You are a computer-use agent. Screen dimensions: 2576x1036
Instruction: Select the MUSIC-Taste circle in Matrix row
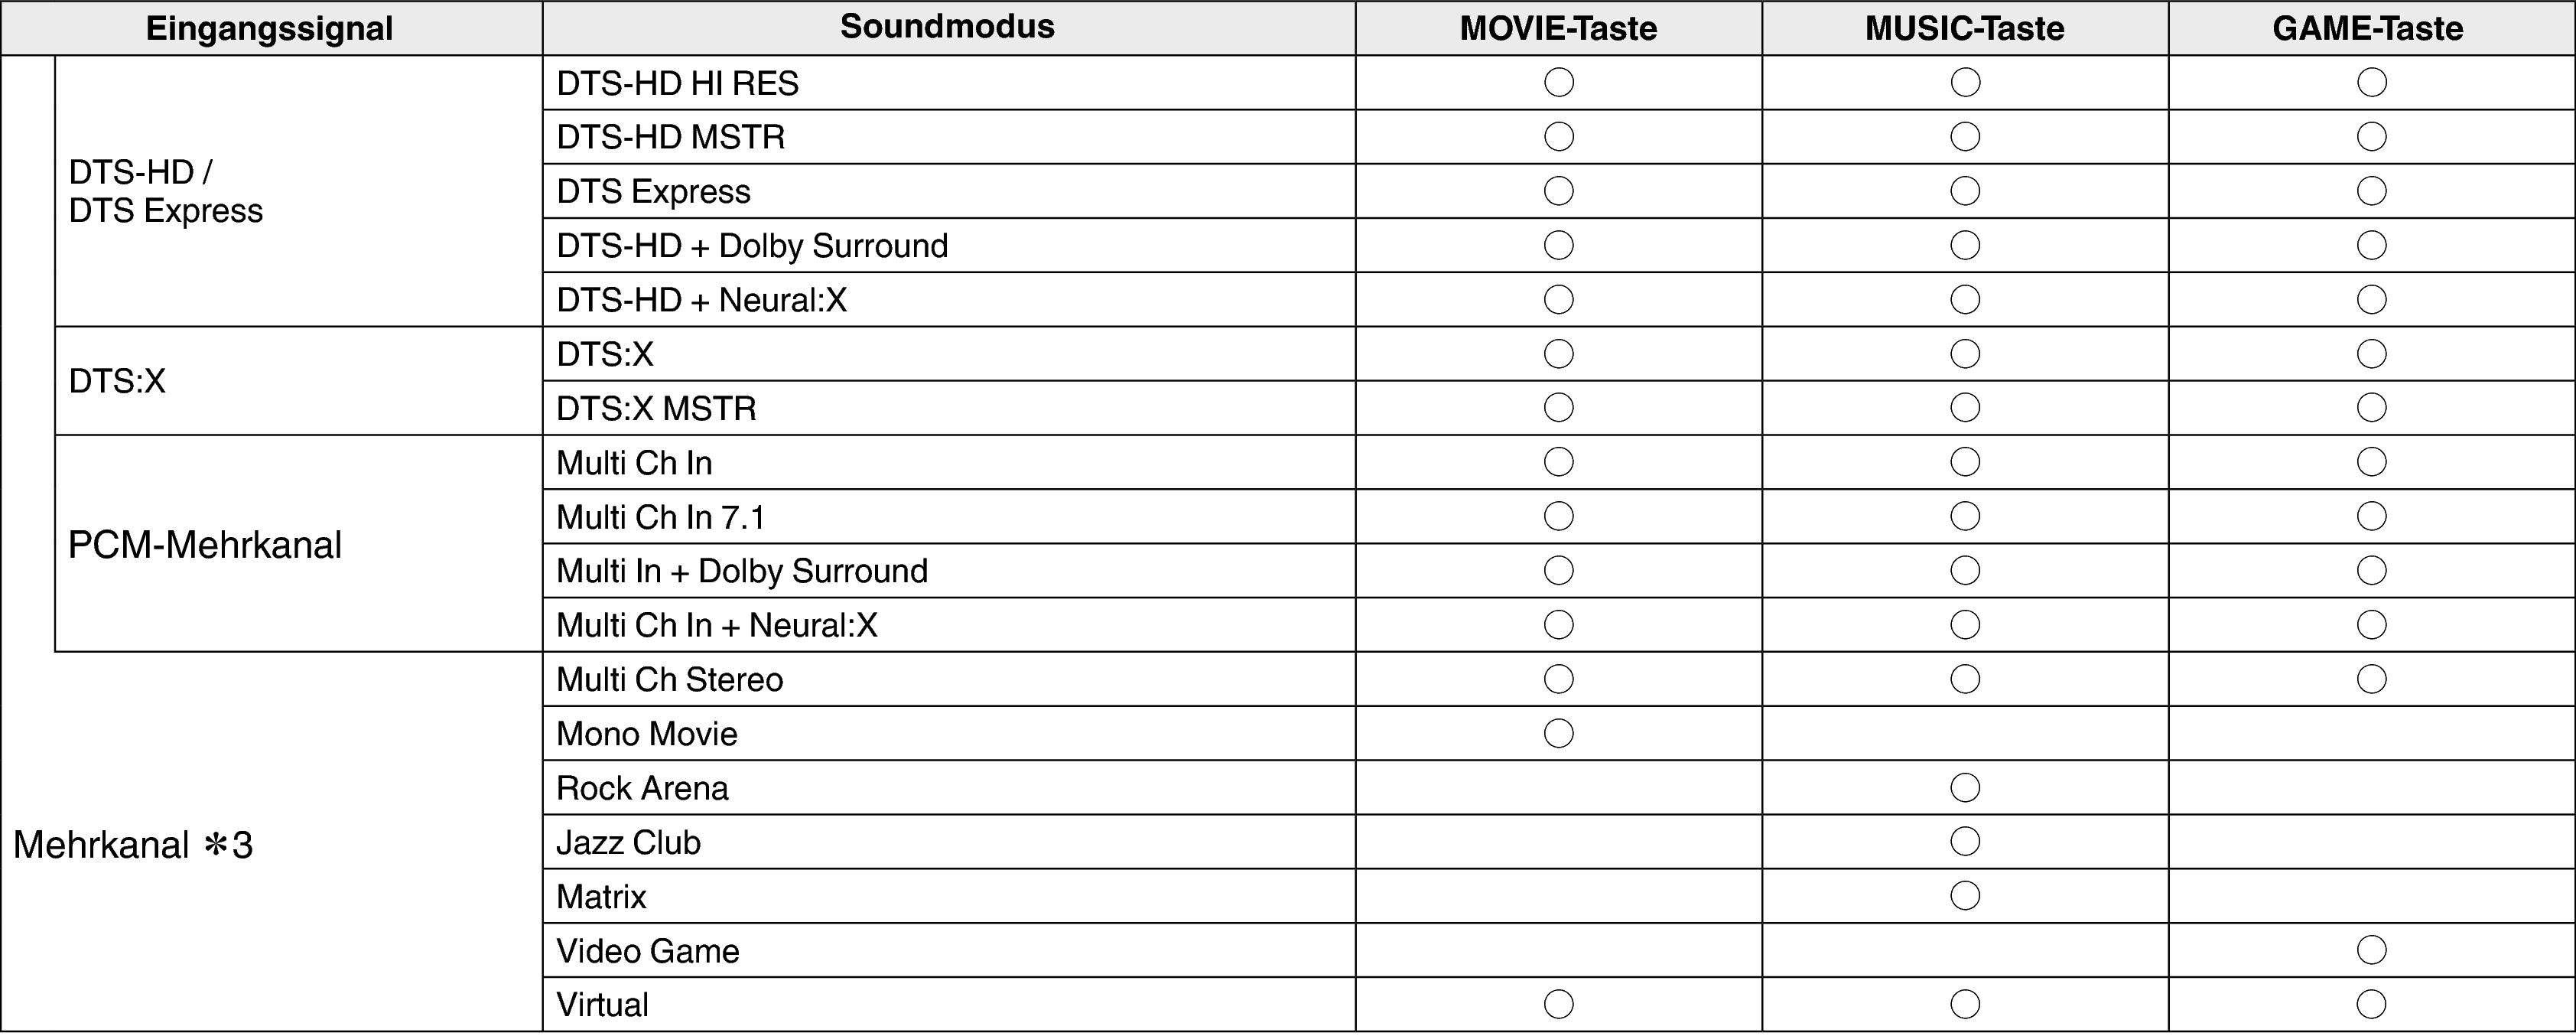point(1964,896)
